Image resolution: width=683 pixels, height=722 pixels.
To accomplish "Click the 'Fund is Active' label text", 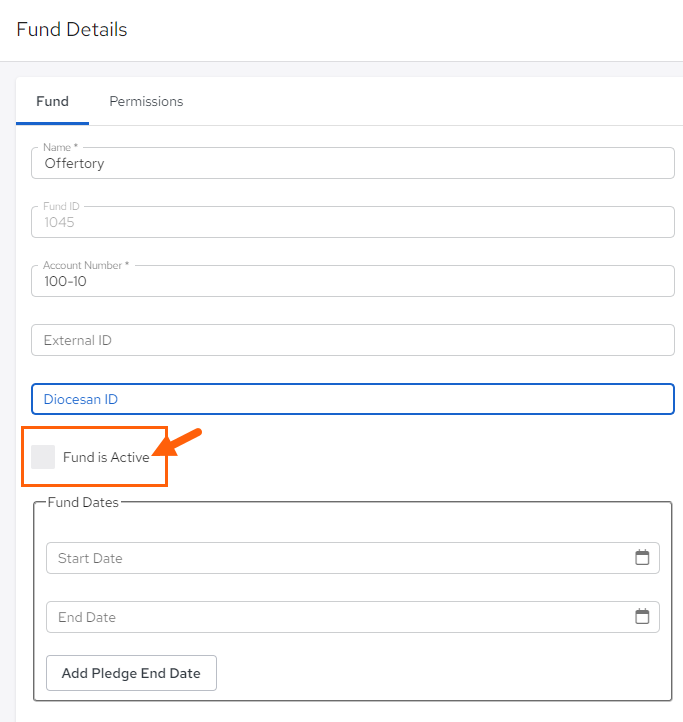I will tap(106, 457).
